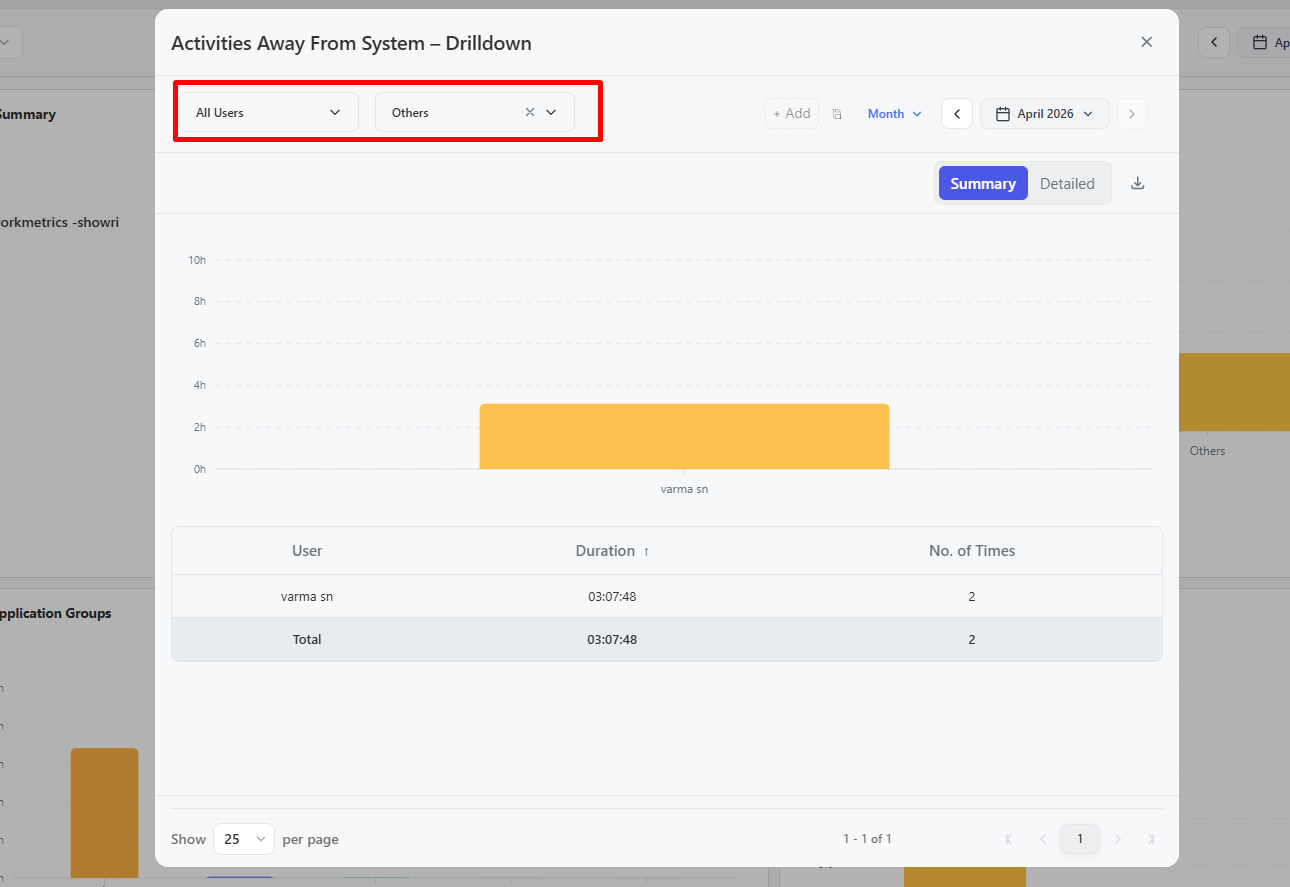Download the drilldown report
Viewport: 1290px width, 887px height.
coord(1137,183)
